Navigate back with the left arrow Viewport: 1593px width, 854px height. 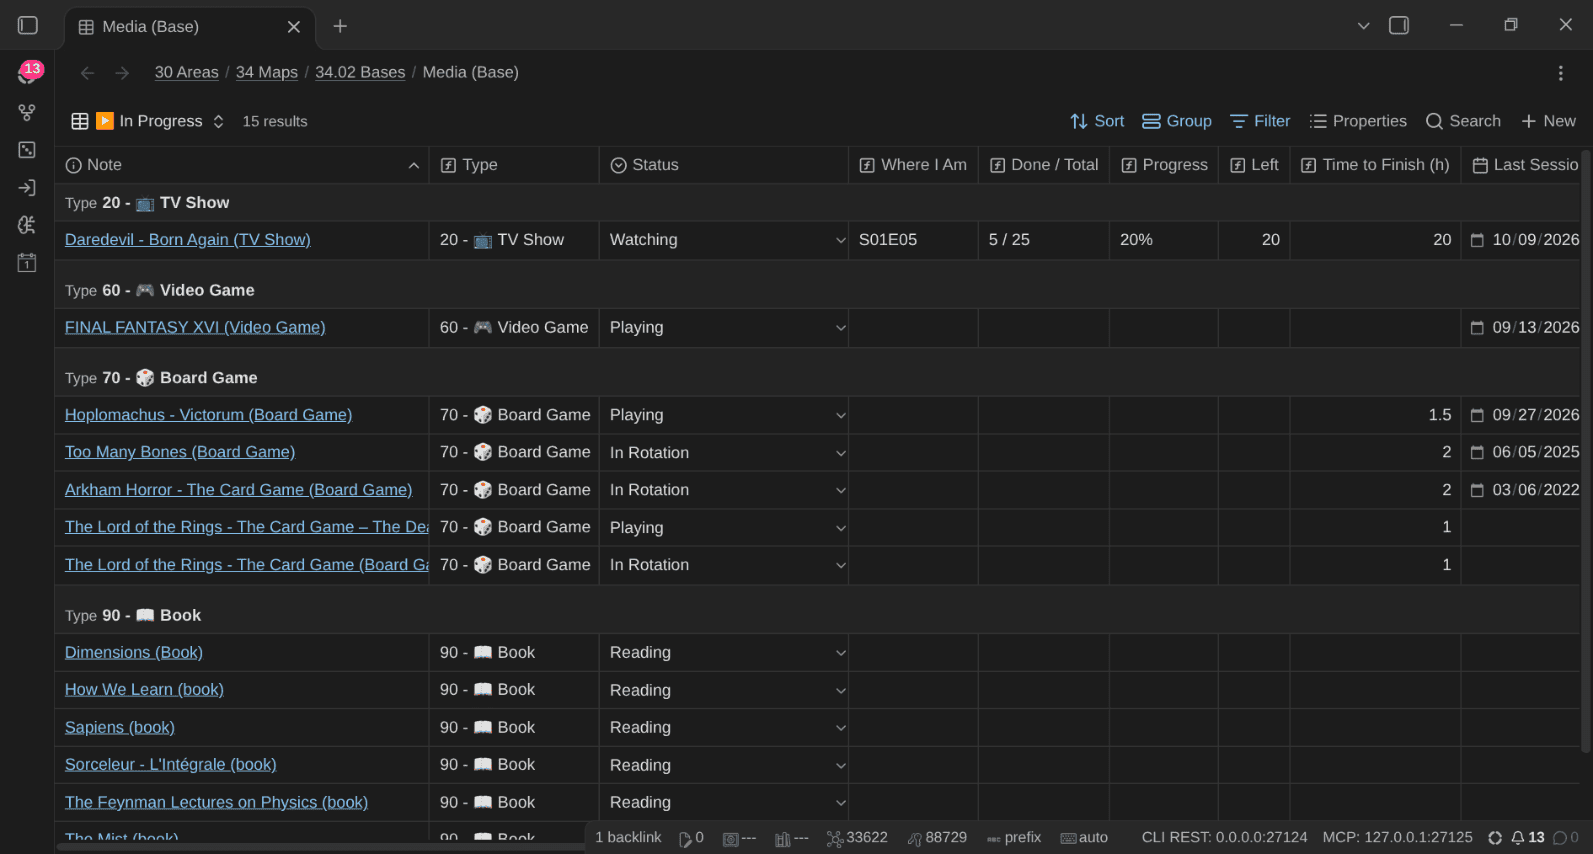click(88, 73)
